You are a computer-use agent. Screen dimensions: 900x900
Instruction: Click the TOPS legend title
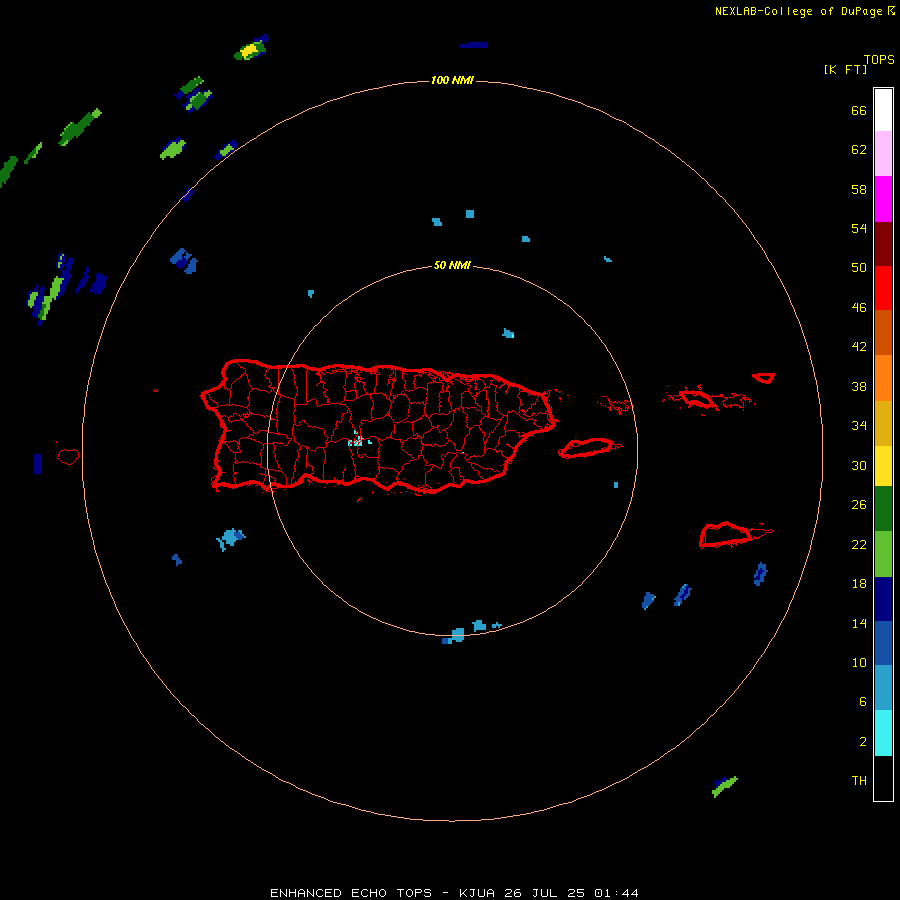(x=879, y=60)
